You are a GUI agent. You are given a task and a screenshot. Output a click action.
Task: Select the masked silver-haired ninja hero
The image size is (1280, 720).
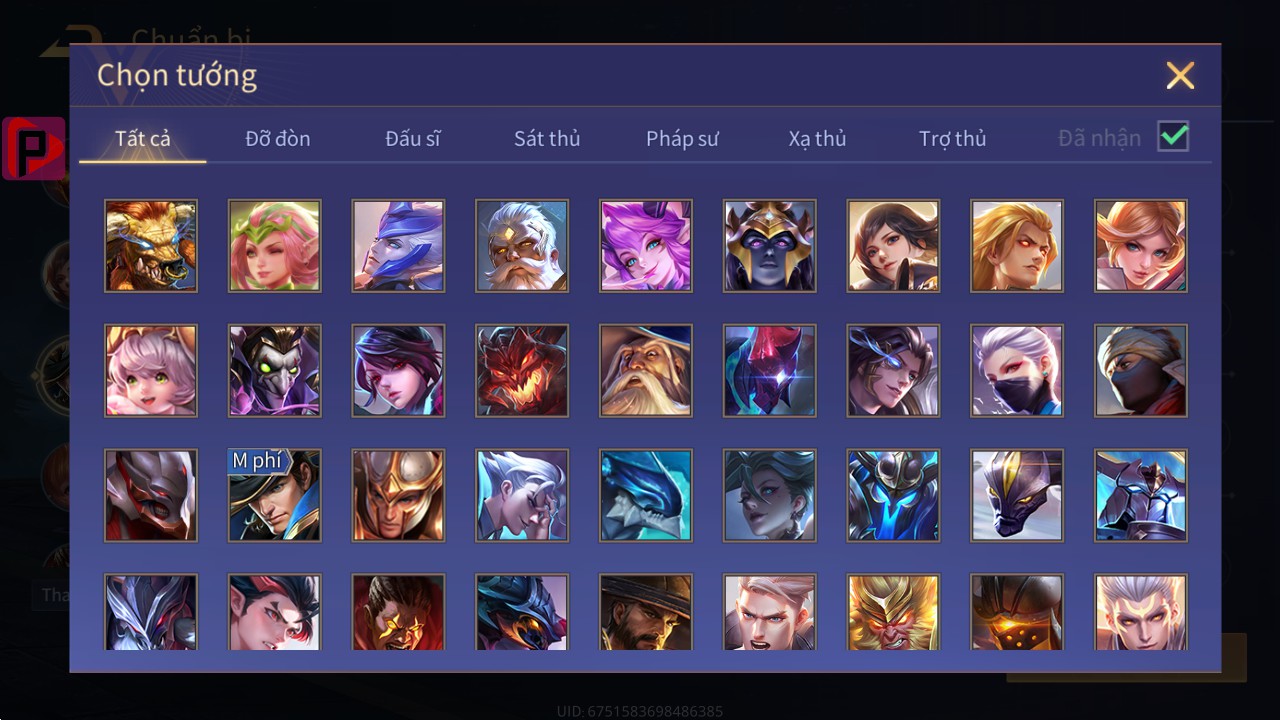1017,370
